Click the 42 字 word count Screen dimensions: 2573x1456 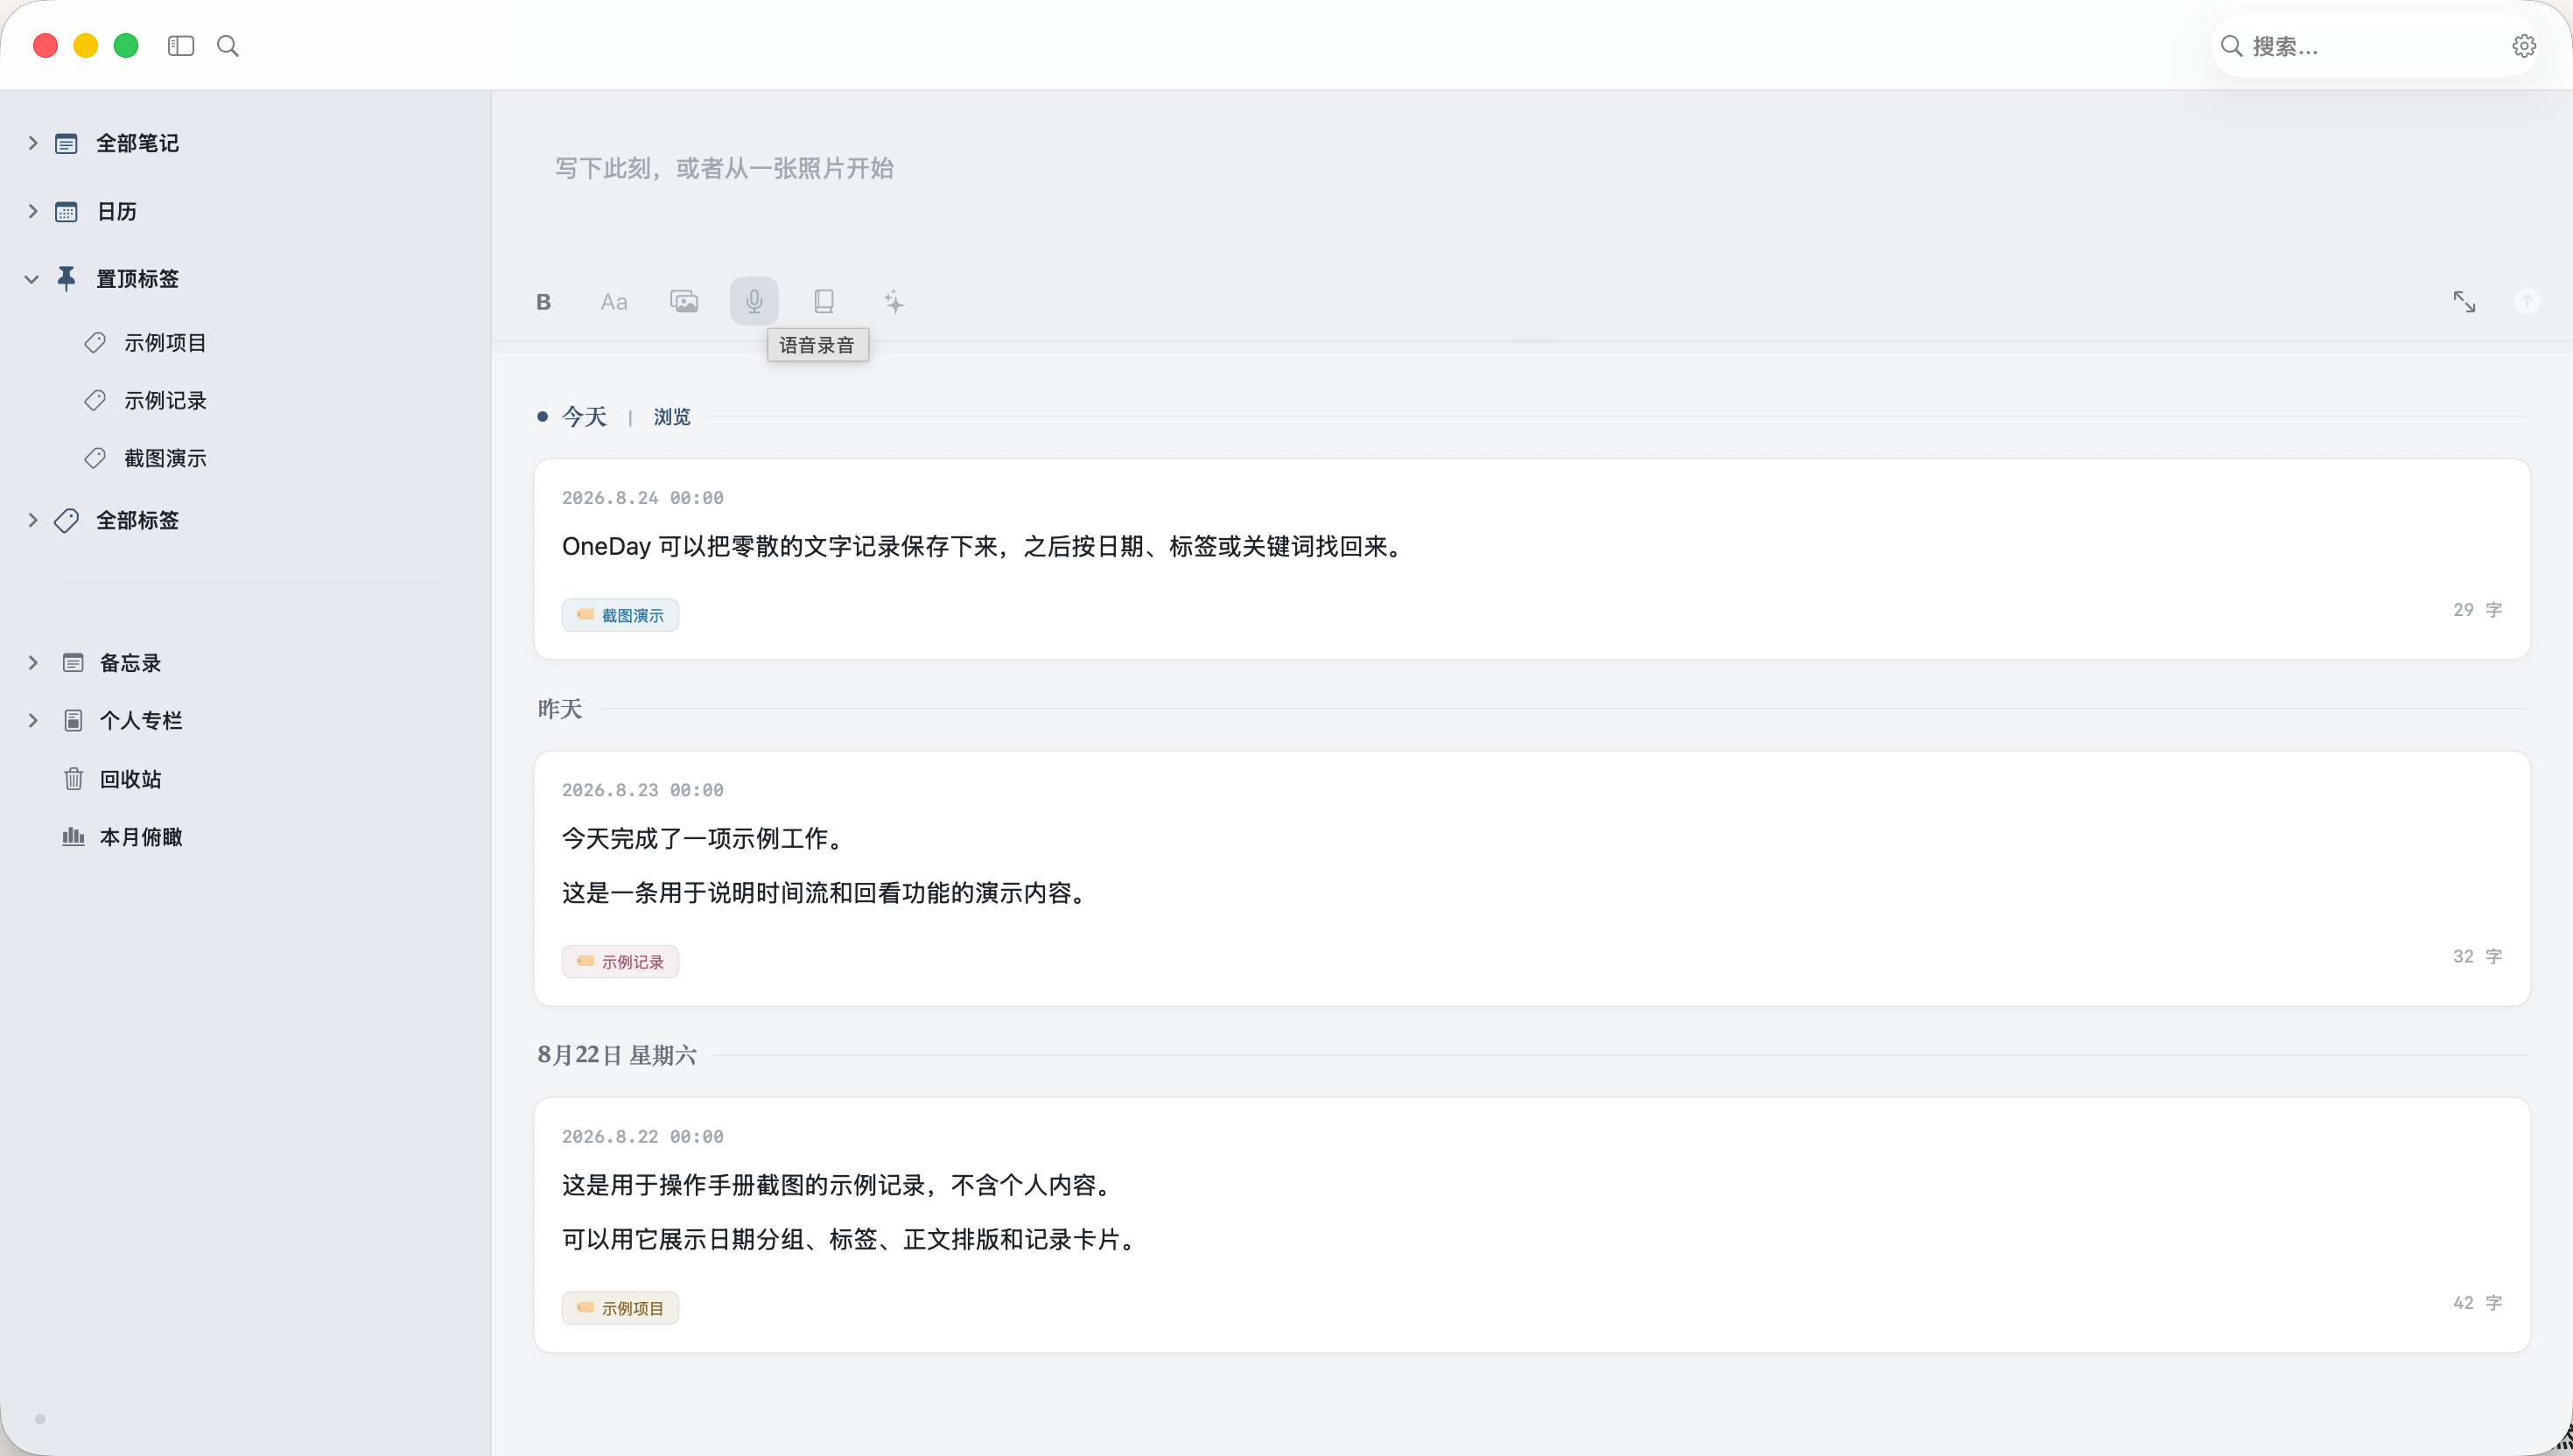click(2477, 1303)
